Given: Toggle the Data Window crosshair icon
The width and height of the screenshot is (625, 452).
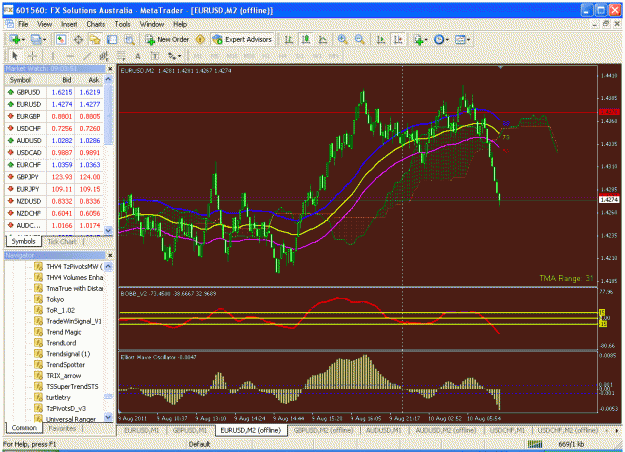Looking at the screenshot, I should click(x=78, y=39).
